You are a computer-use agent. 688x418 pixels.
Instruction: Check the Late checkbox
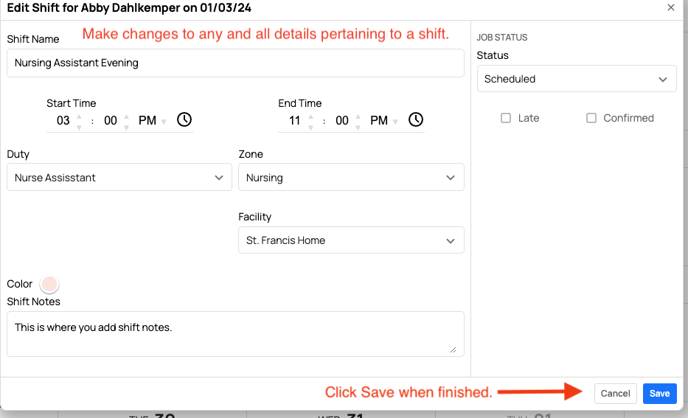point(506,118)
